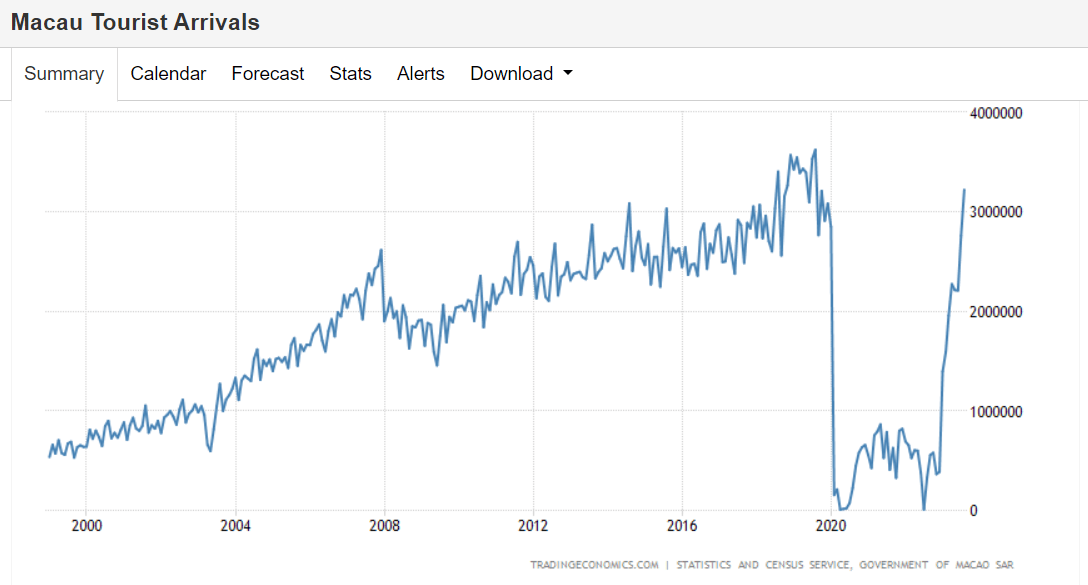Image resolution: width=1088 pixels, height=585 pixels.
Task: Click the line's 2008 peak before the drop
Action: point(381,250)
